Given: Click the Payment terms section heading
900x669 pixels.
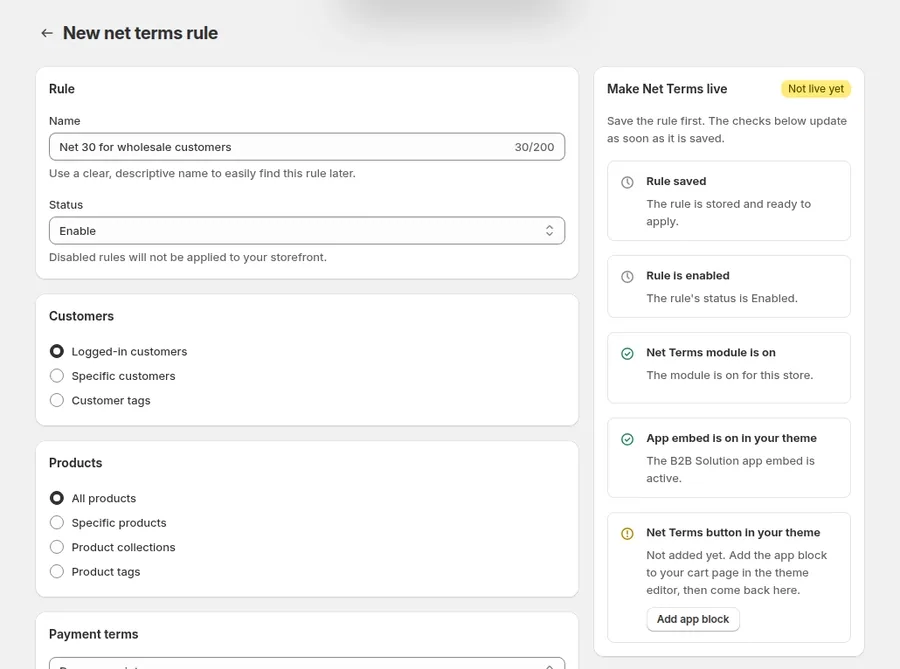Looking at the screenshot, I should point(94,634).
